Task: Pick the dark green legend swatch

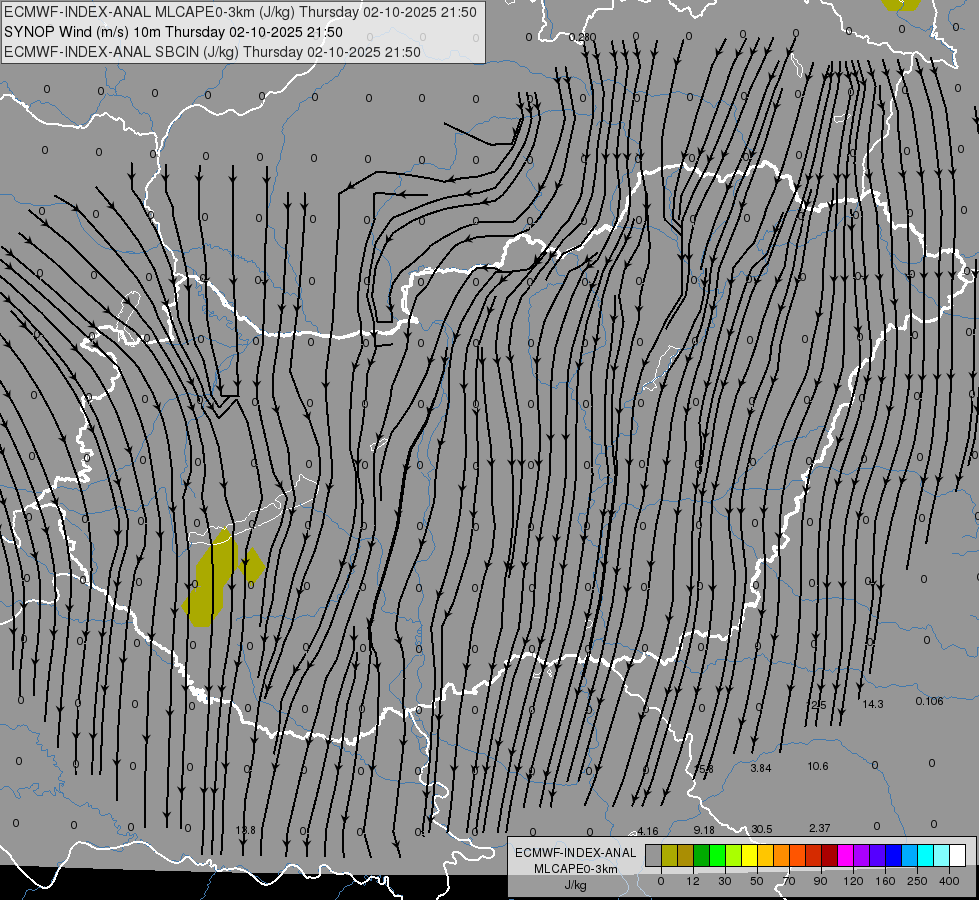Action: (x=702, y=856)
